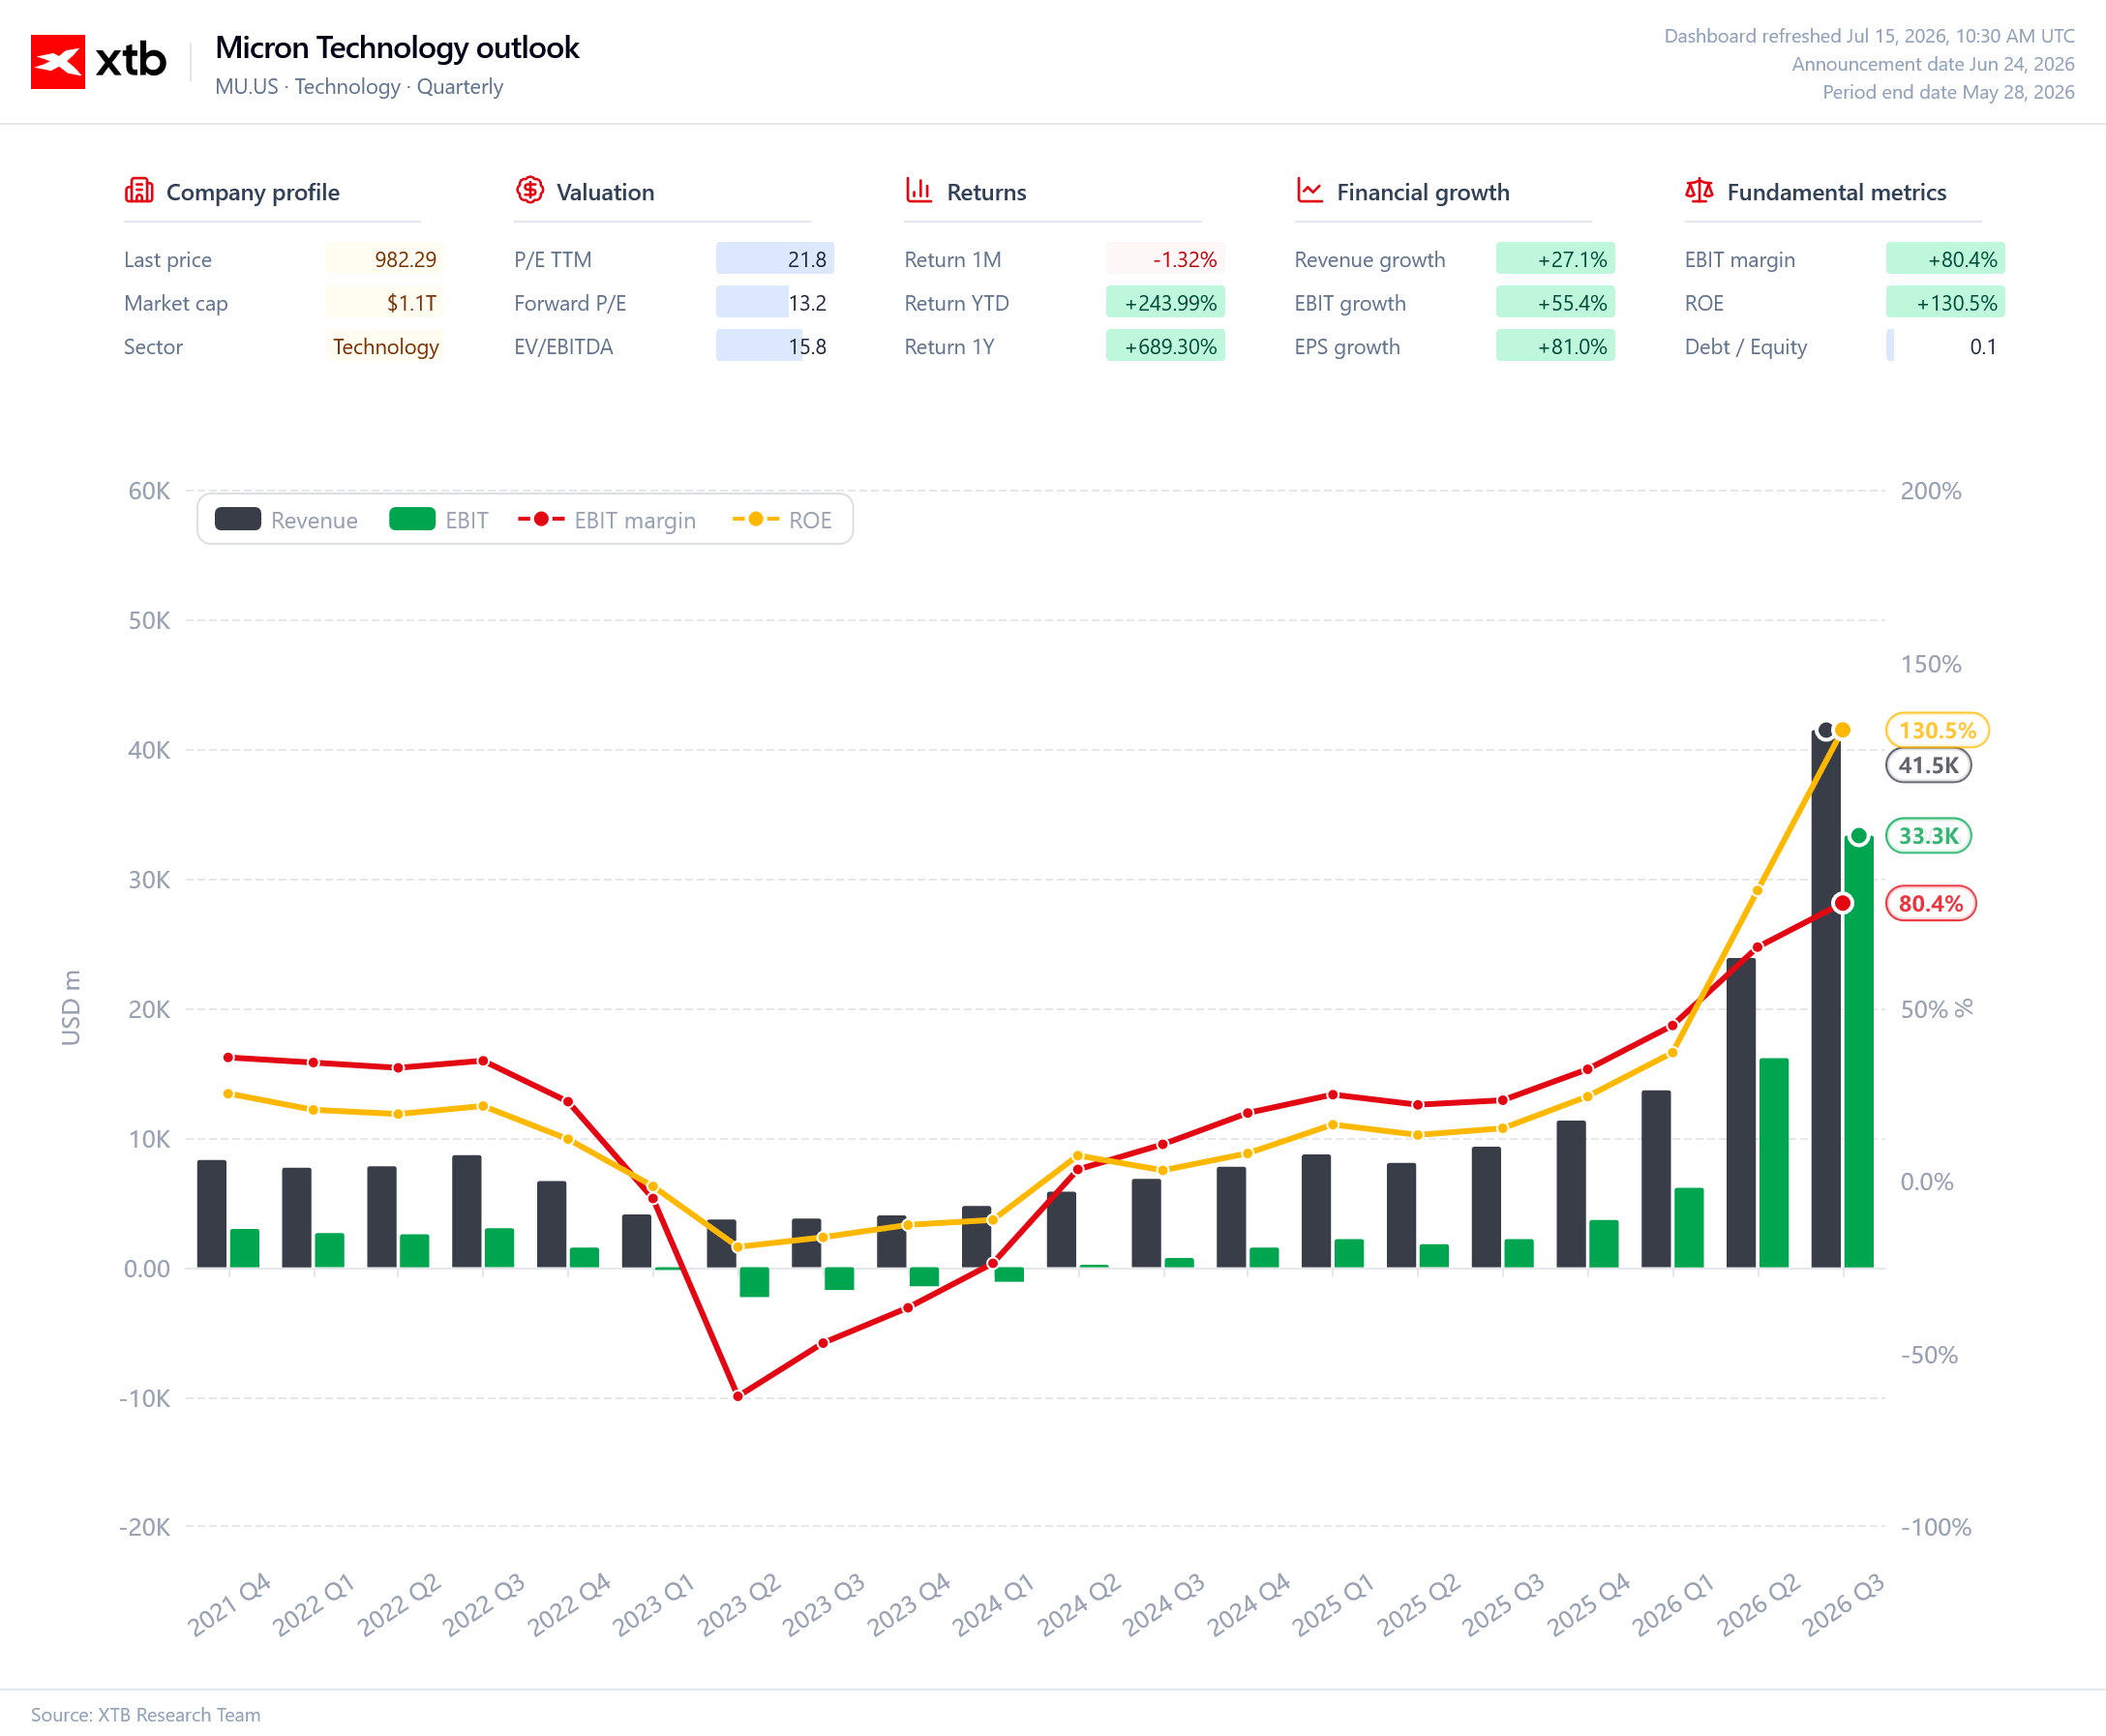Click the EPS growth value +81.0%
The image size is (2106, 1736).
[x=1555, y=346]
